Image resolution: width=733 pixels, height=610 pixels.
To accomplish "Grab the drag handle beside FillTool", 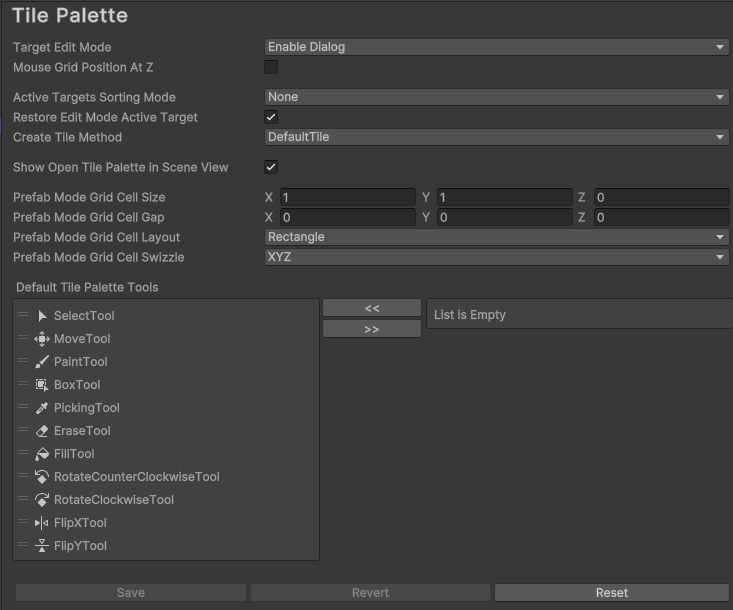I will click(23, 452).
